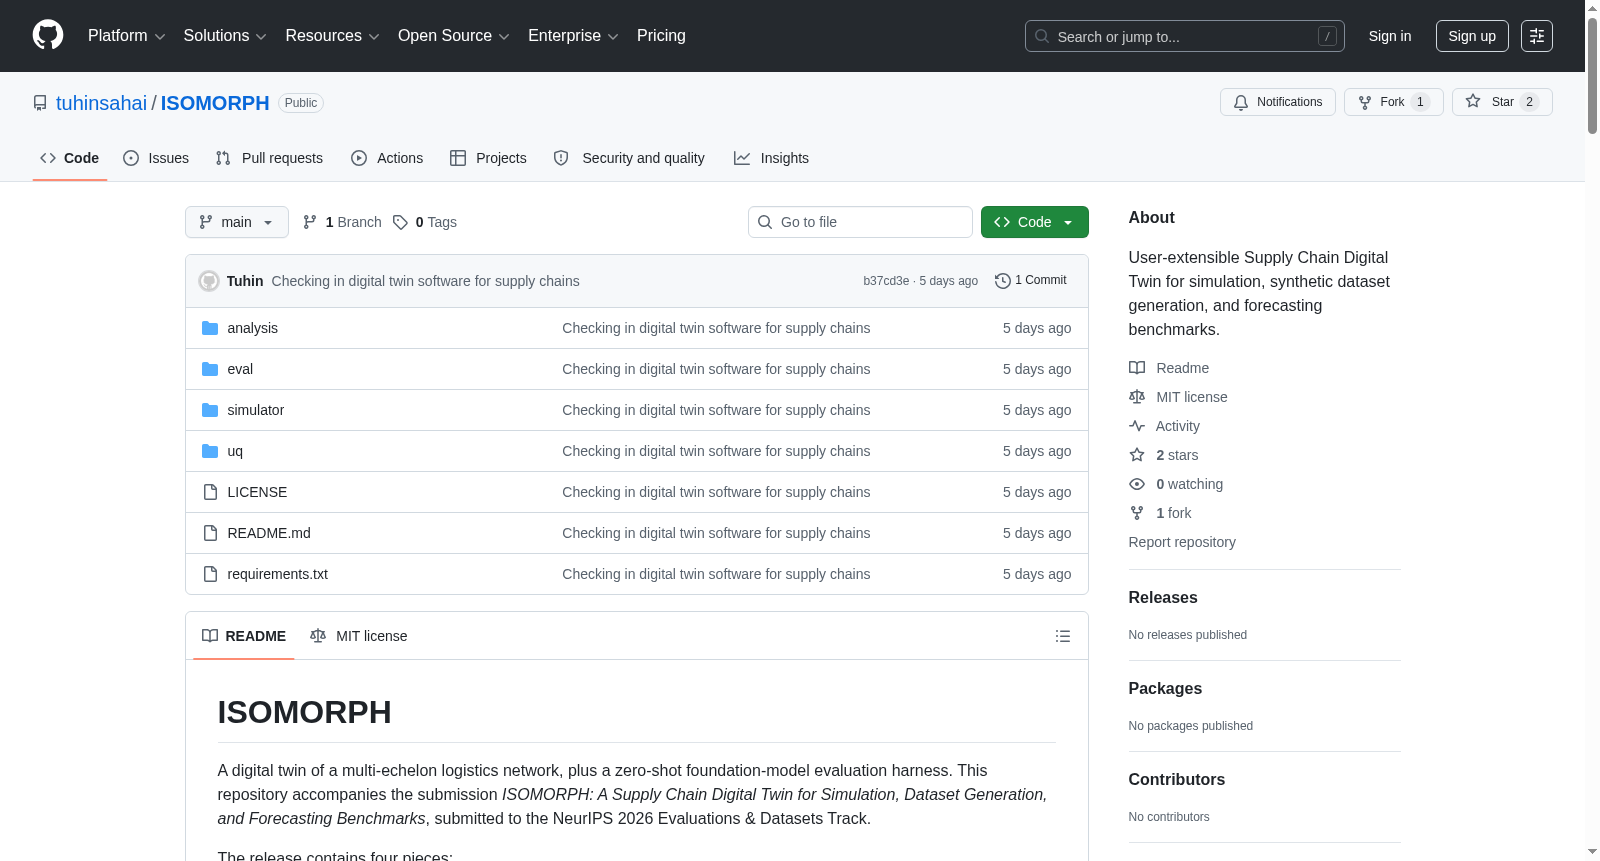Click the magnifier icon in header search
The width and height of the screenshot is (1600, 861).
point(1042,36)
